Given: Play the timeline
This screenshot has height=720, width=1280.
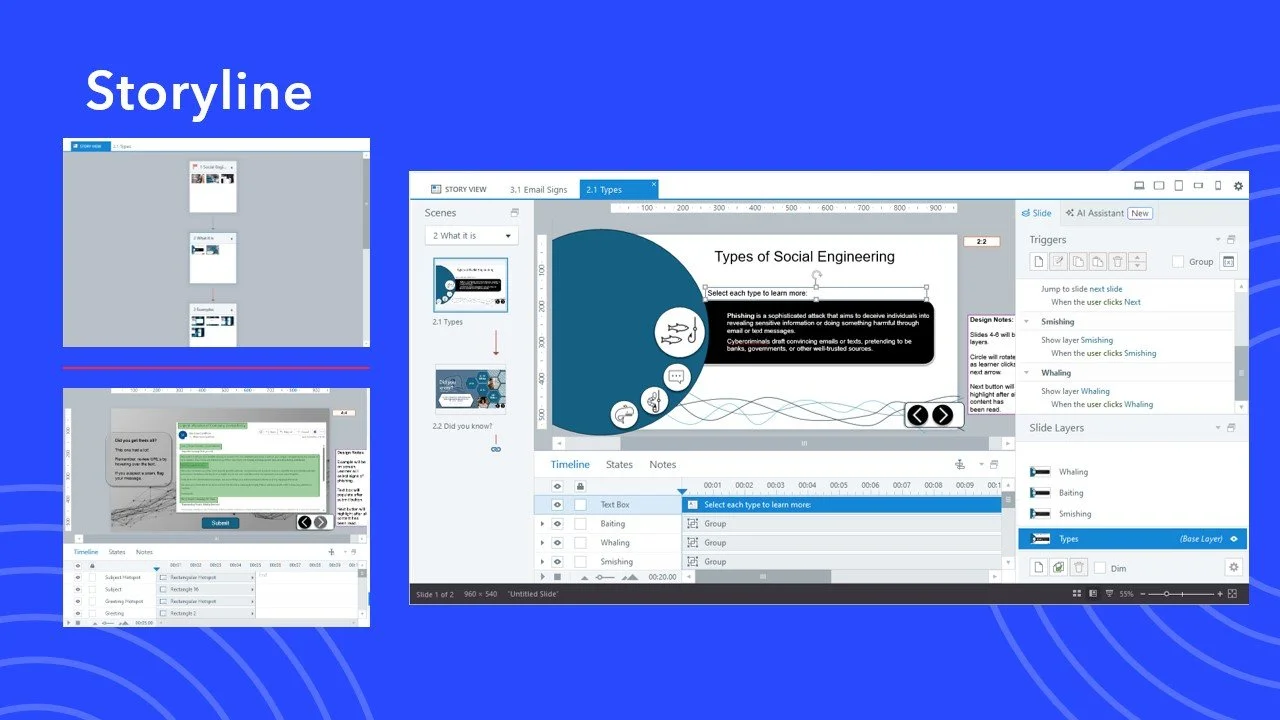Looking at the screenshot, I should 543,577.
